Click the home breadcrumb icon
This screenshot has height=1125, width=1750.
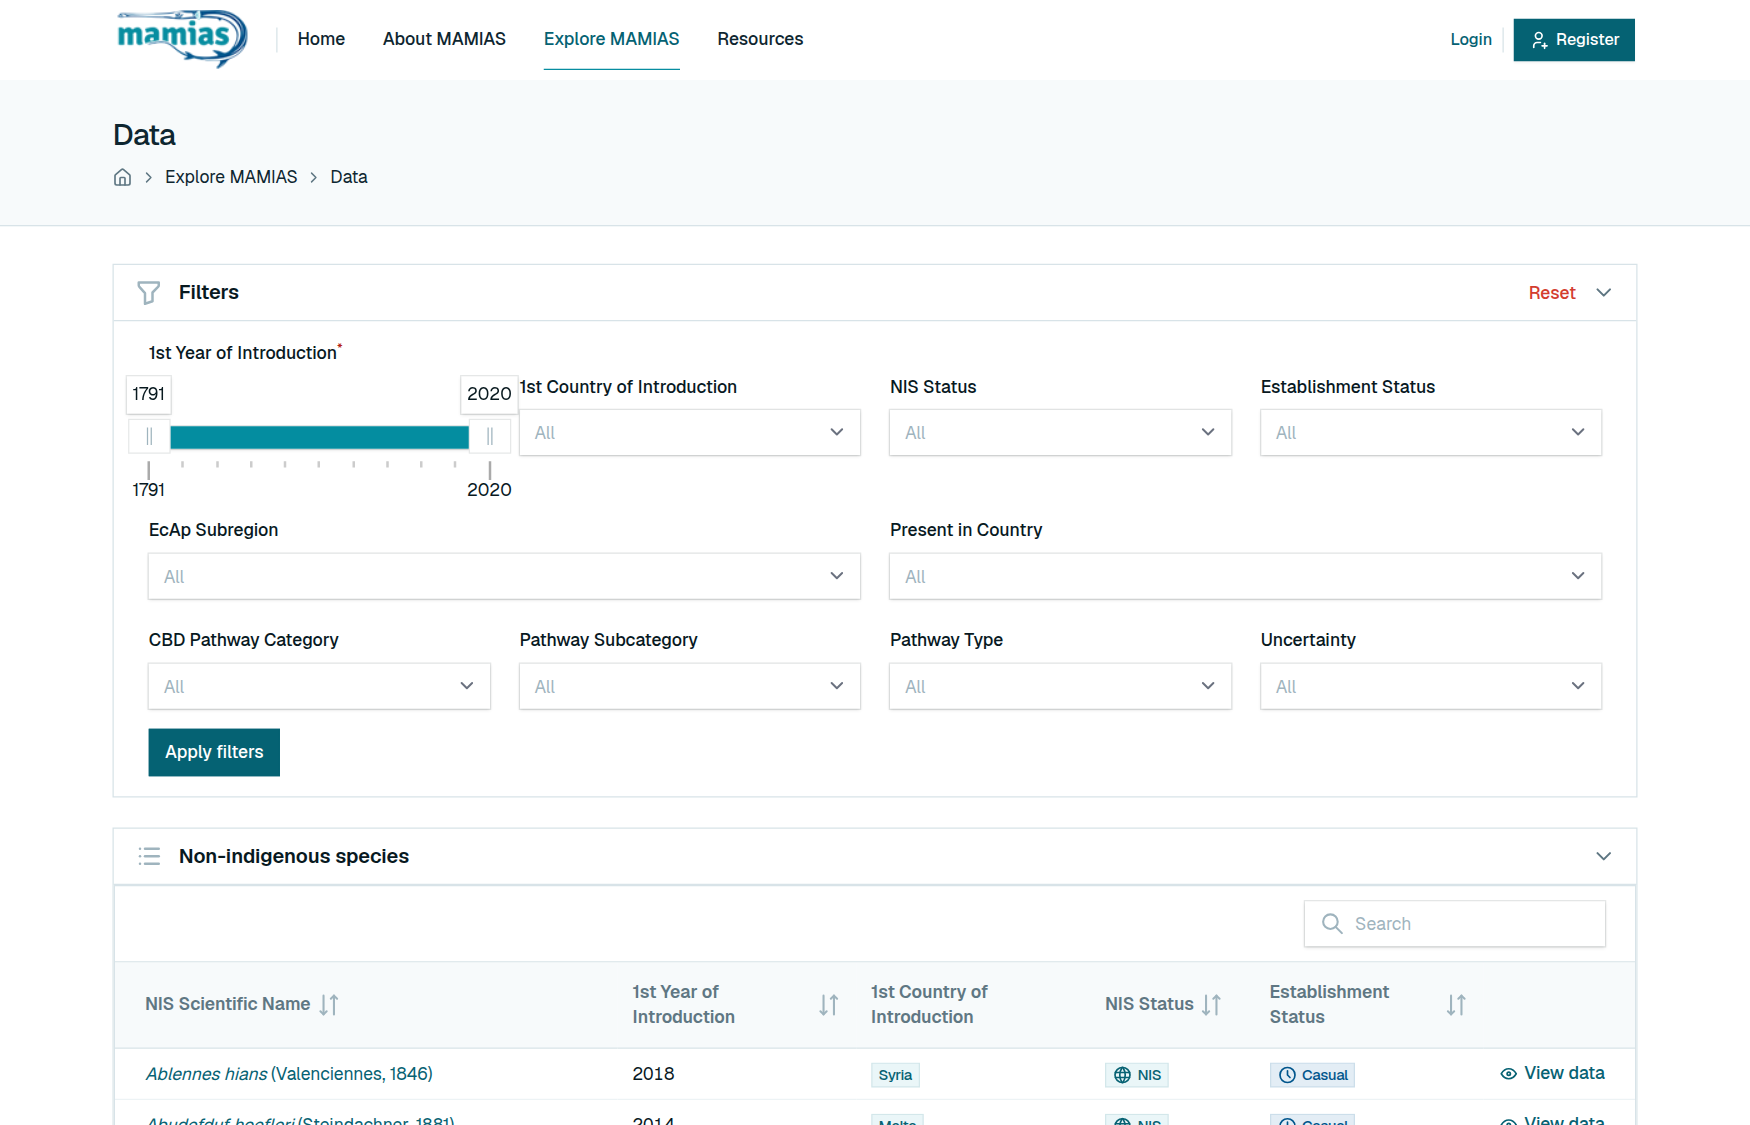tap(122, 177)
